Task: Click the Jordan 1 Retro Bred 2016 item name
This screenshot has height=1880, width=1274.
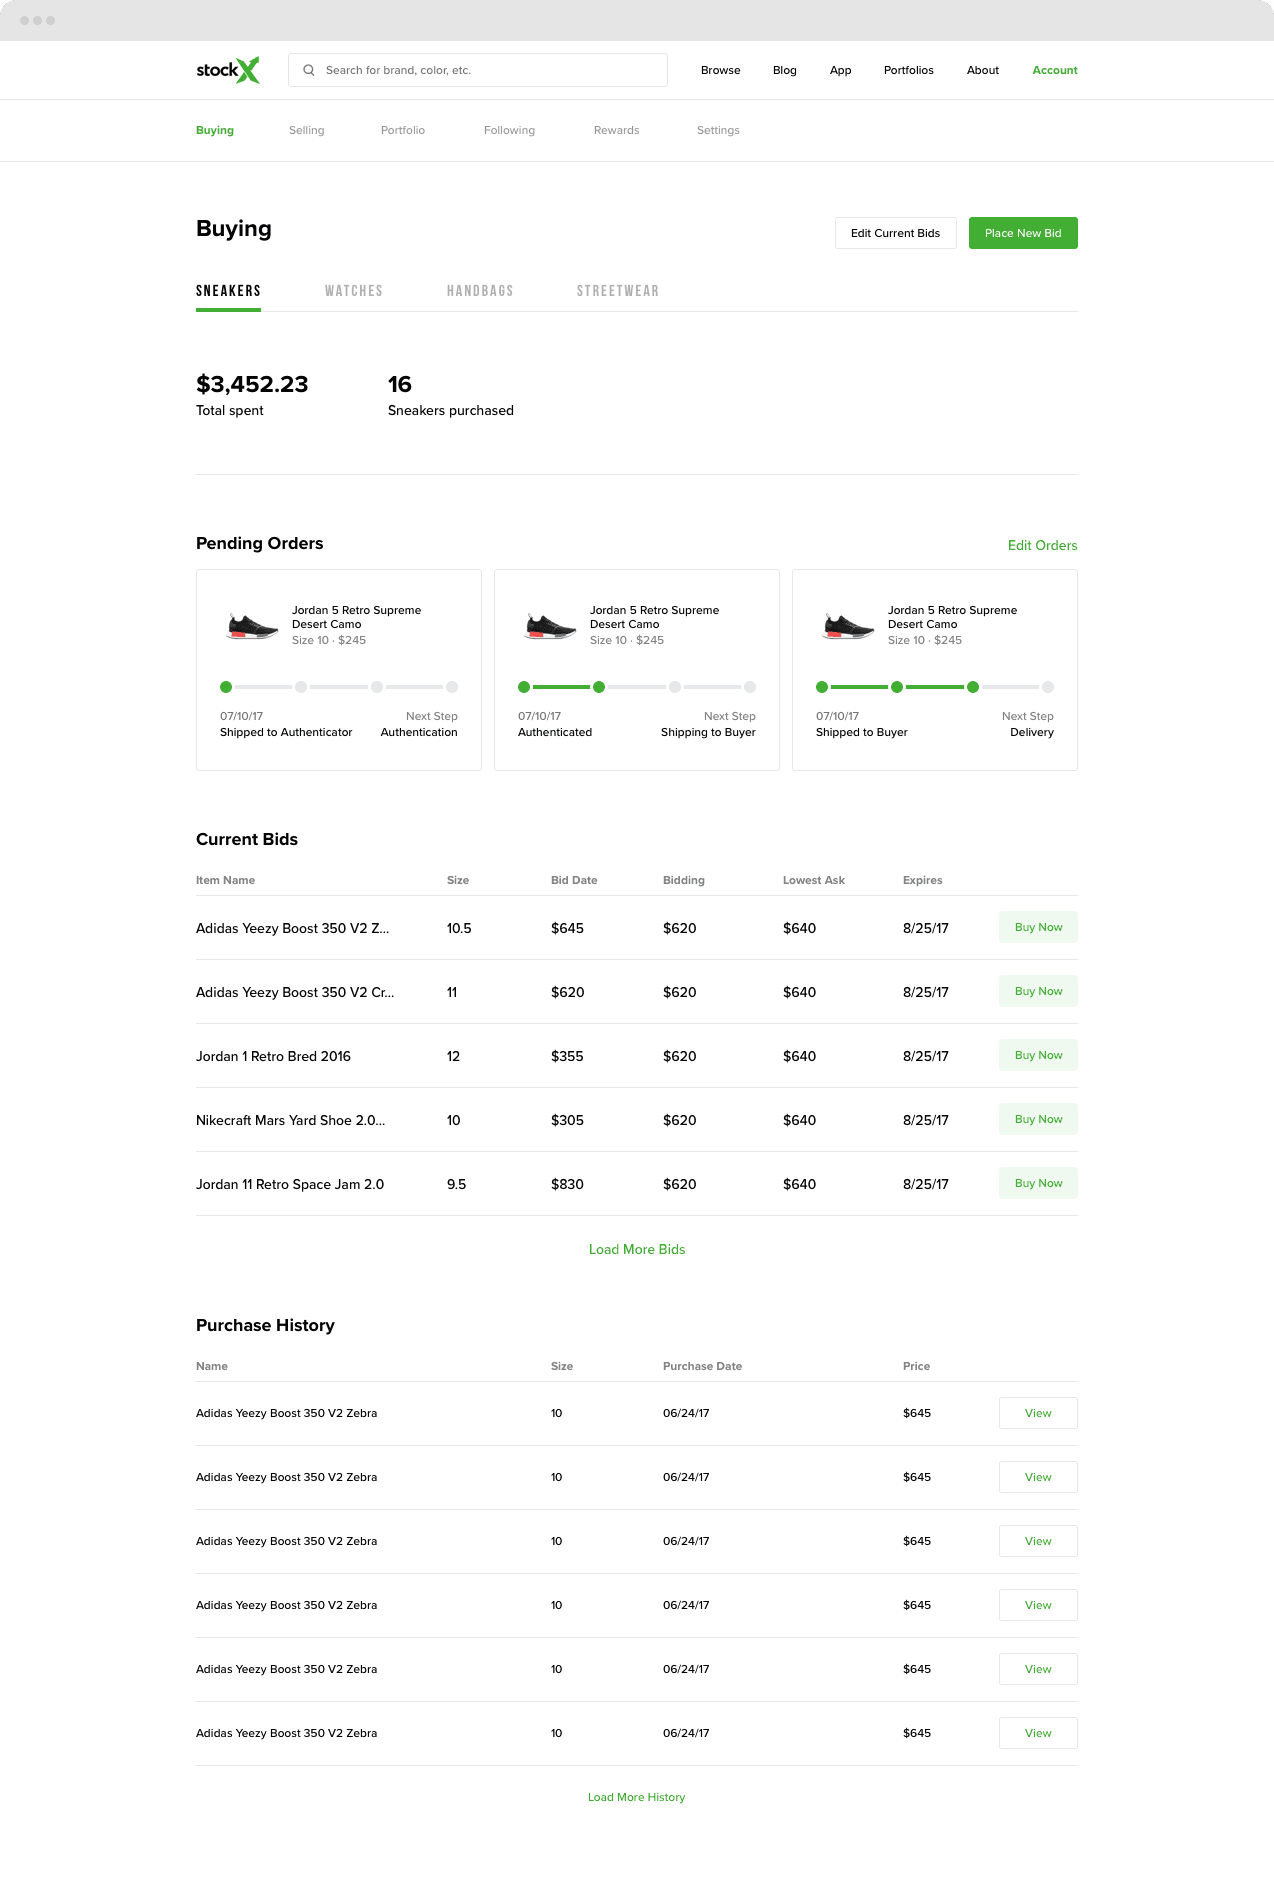Action: tap(273, 1056)
